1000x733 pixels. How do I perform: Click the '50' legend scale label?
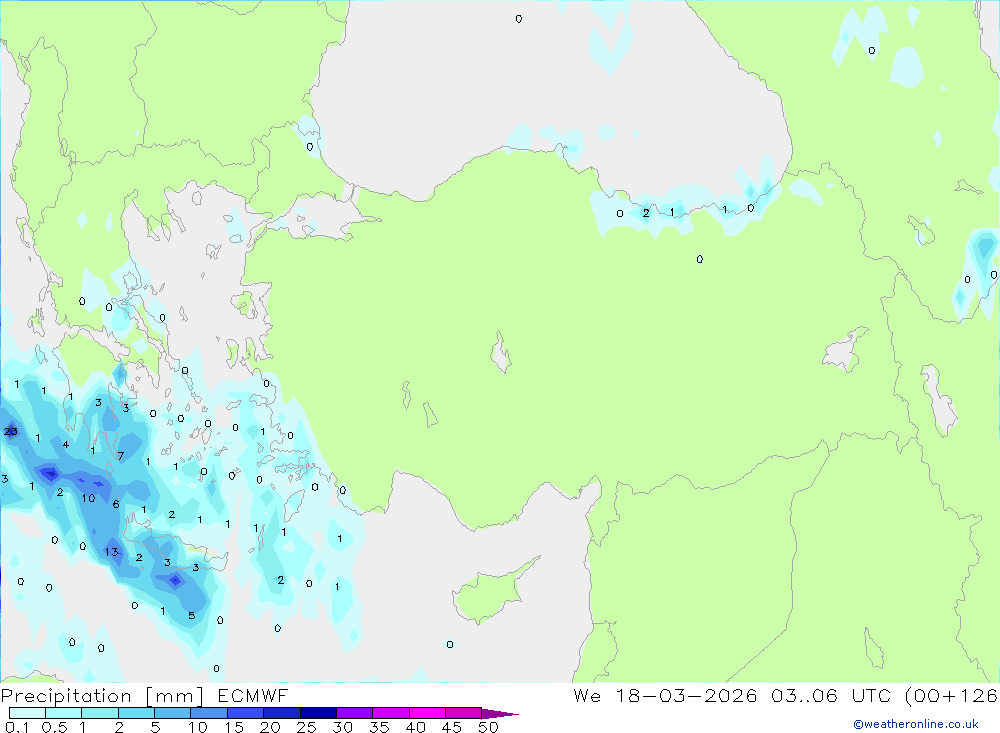click(489, 727)
